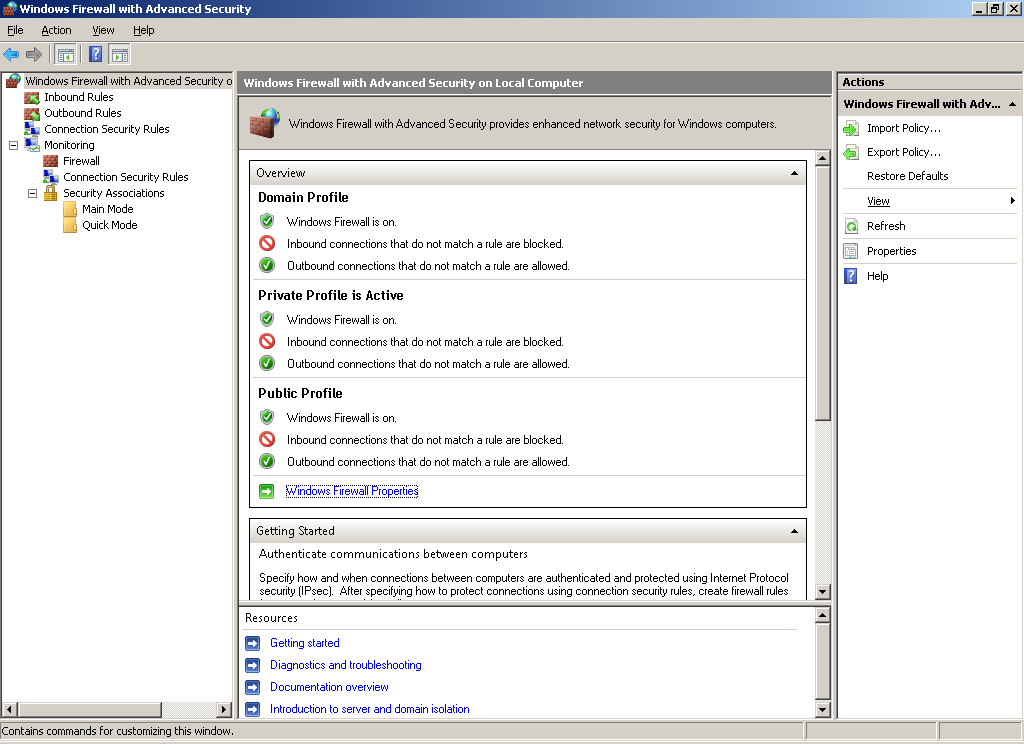1024x744 pixels.
Task: Open Introduction to server and domain isolation
Action: pos(370,709)
